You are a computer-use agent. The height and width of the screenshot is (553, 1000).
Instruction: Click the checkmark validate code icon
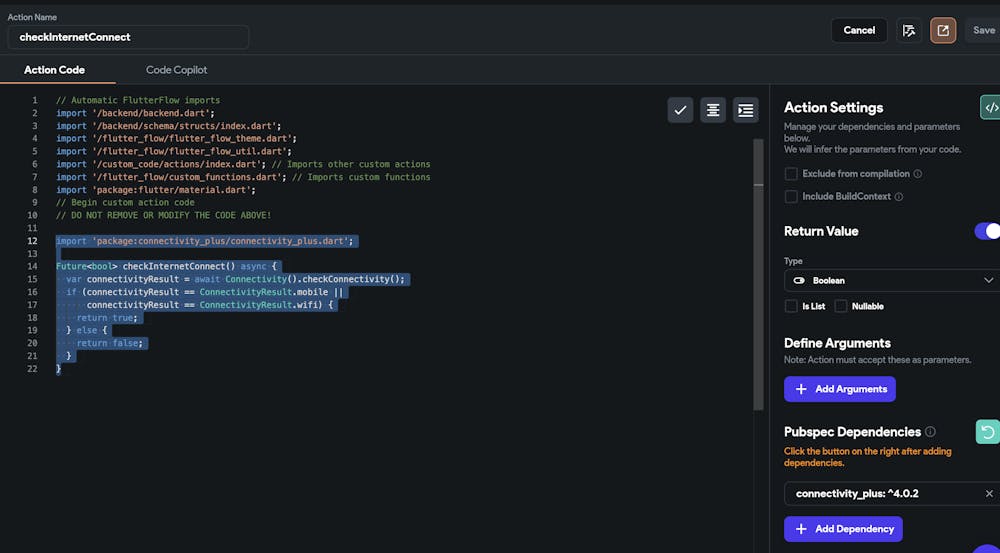[x=681, y=110]
